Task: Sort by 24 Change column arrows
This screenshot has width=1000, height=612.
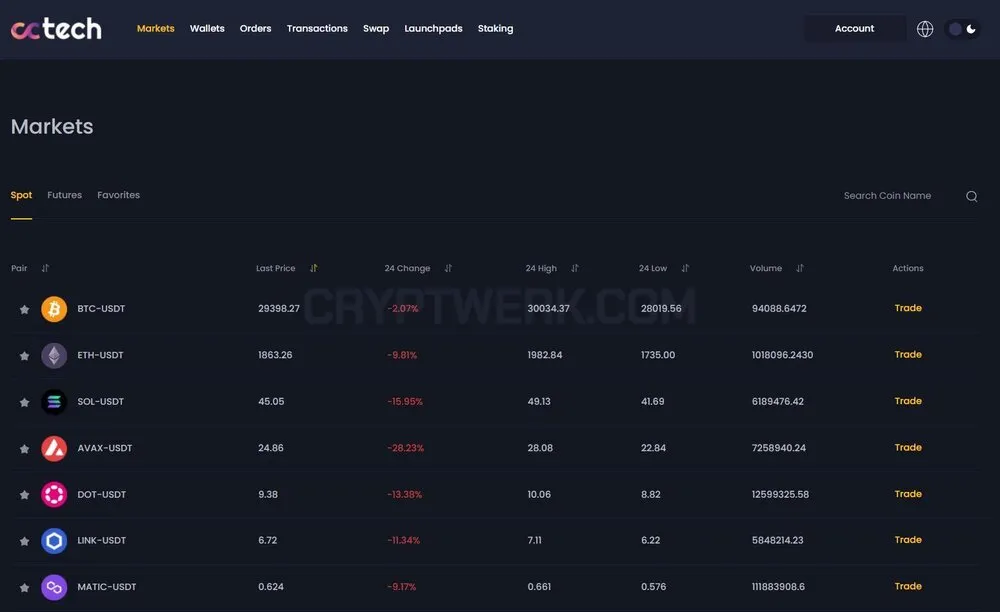Action: [x=448, y=268]
